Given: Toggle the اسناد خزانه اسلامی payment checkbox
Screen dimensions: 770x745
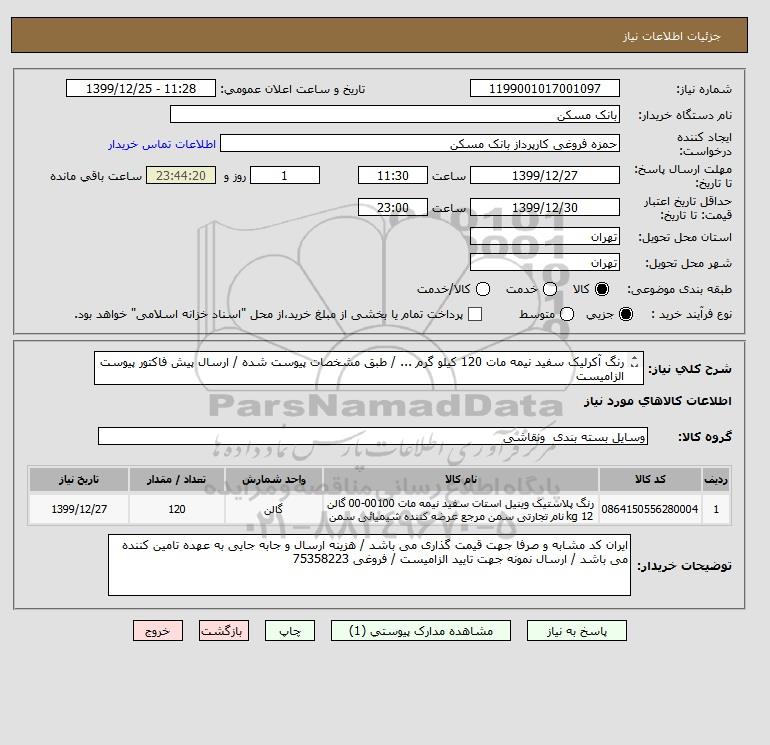Looking at the screenshot, I should pyautogui.click(x=475, y=314).
